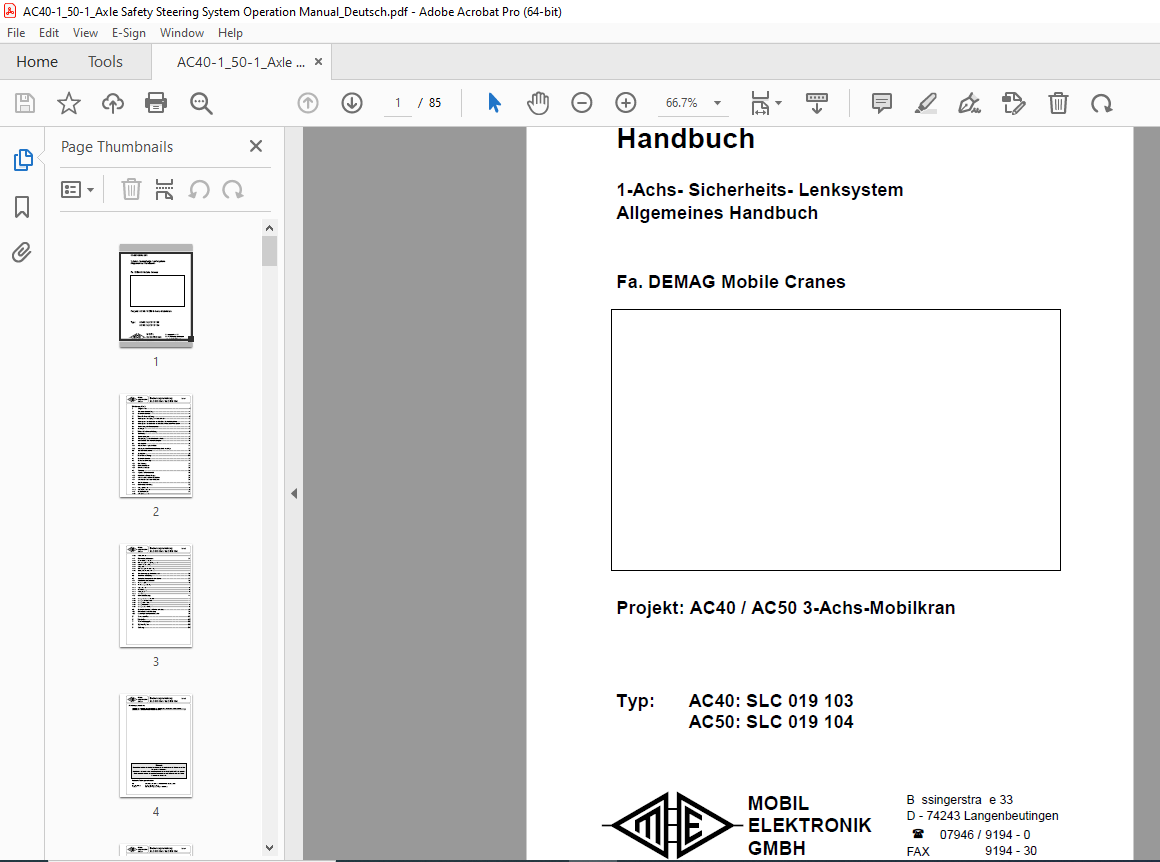Screen dimensions: 1160x862
Task: Delete page with toolbar trash icon
Action: tap(1059, 103)
